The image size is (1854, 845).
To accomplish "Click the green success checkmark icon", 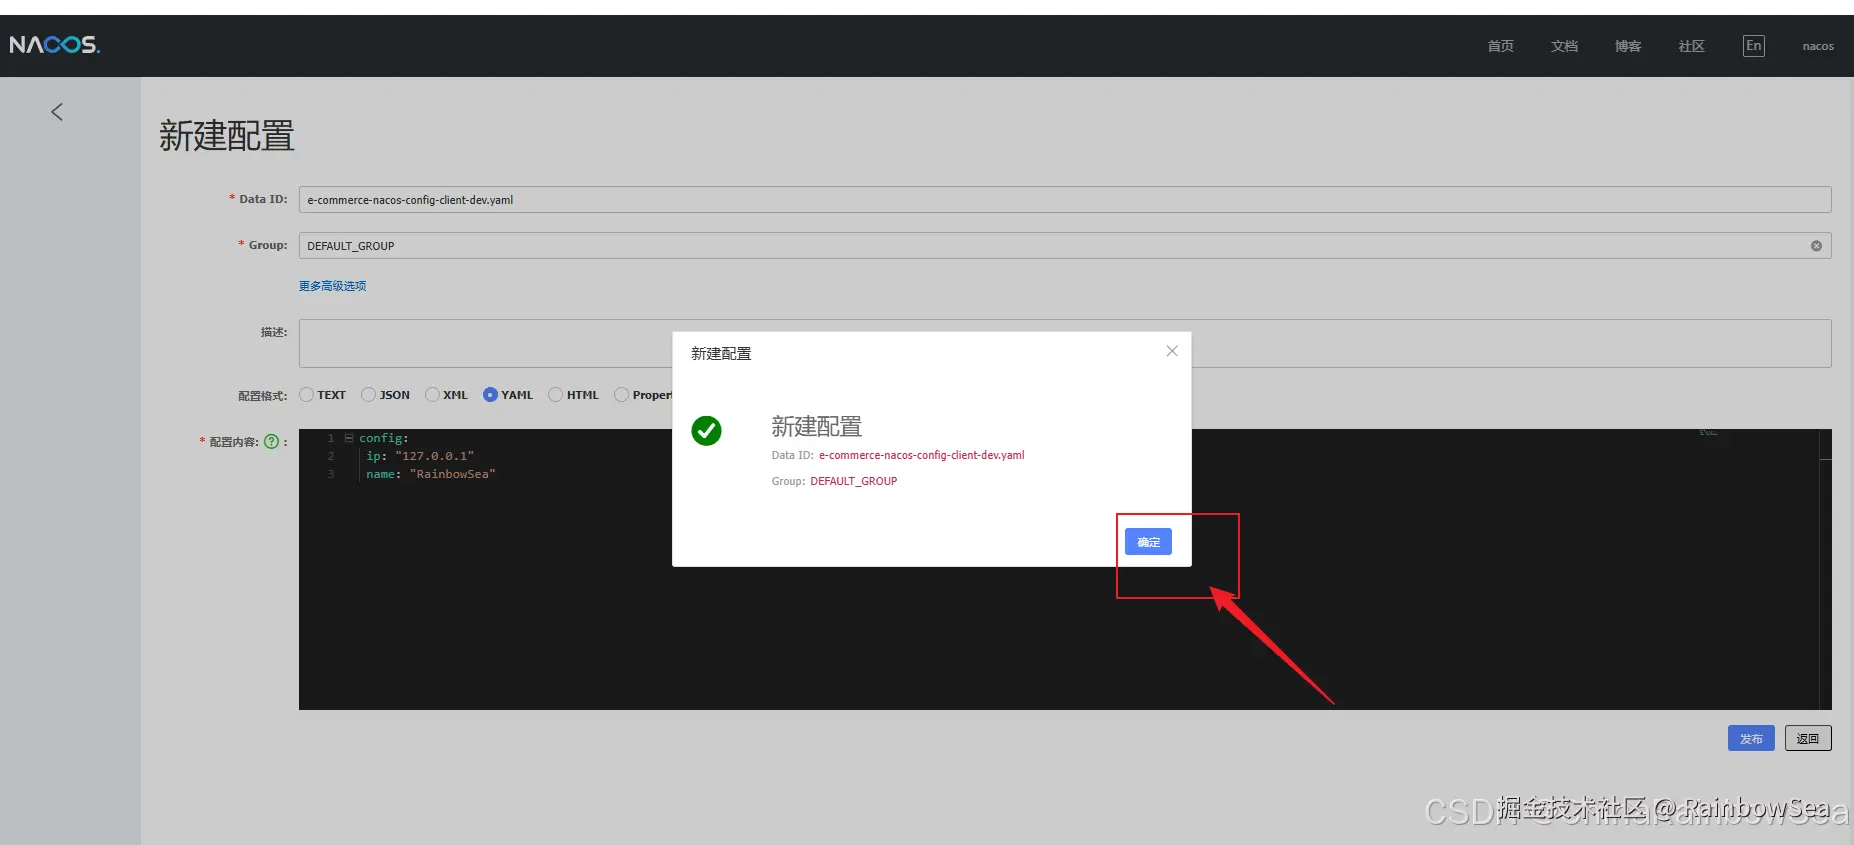I will (706, 431).
